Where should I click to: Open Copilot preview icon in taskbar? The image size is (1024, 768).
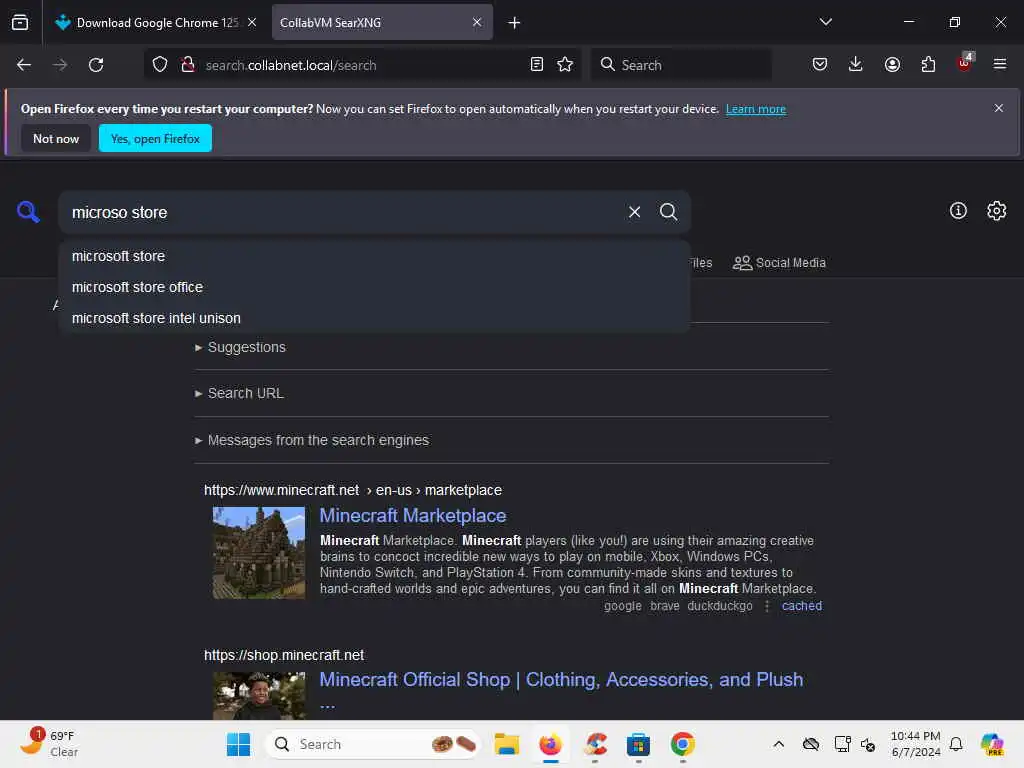pos(992,744)
